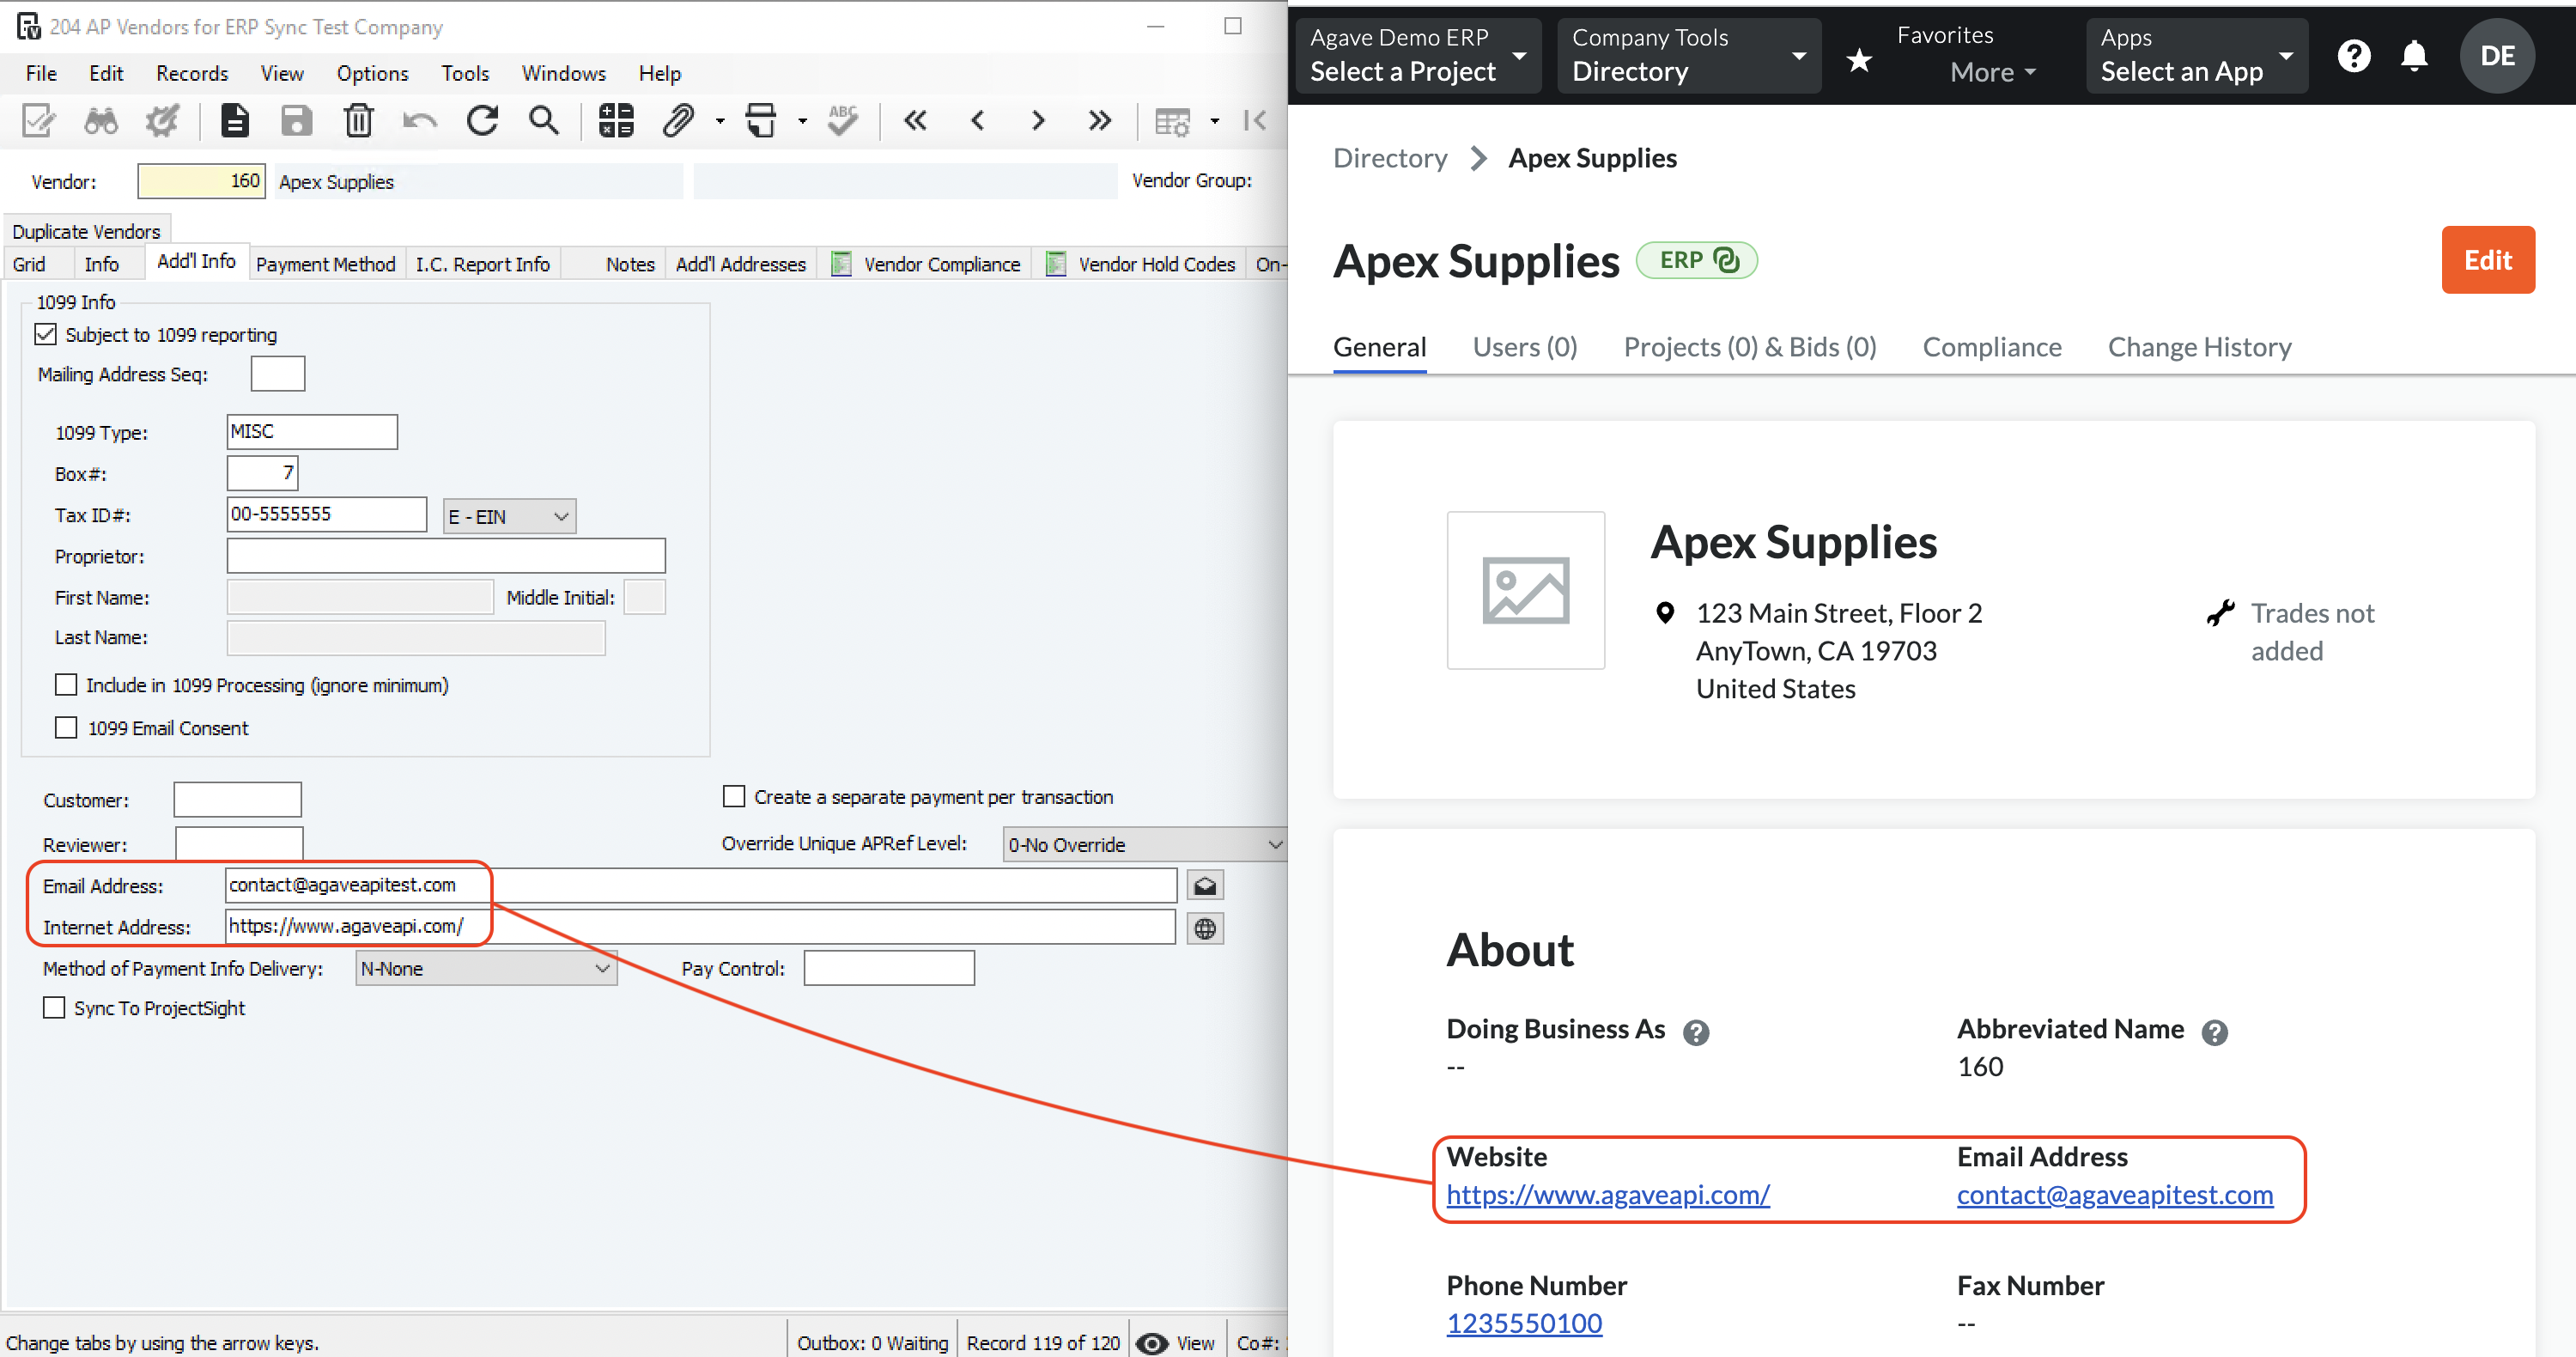Expand the printer dropdown arrow
2576x1357 pixels.
click(x=802, y=122)
